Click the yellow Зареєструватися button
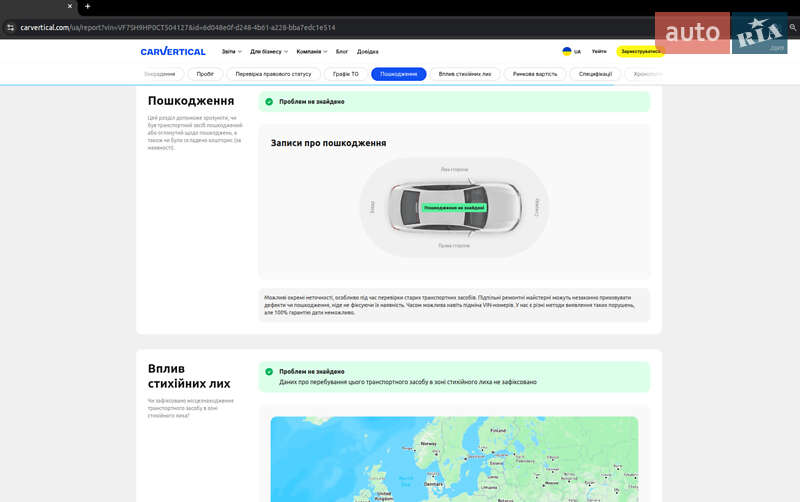The height and width of the screenshot is (502, 800). [640, 52]
